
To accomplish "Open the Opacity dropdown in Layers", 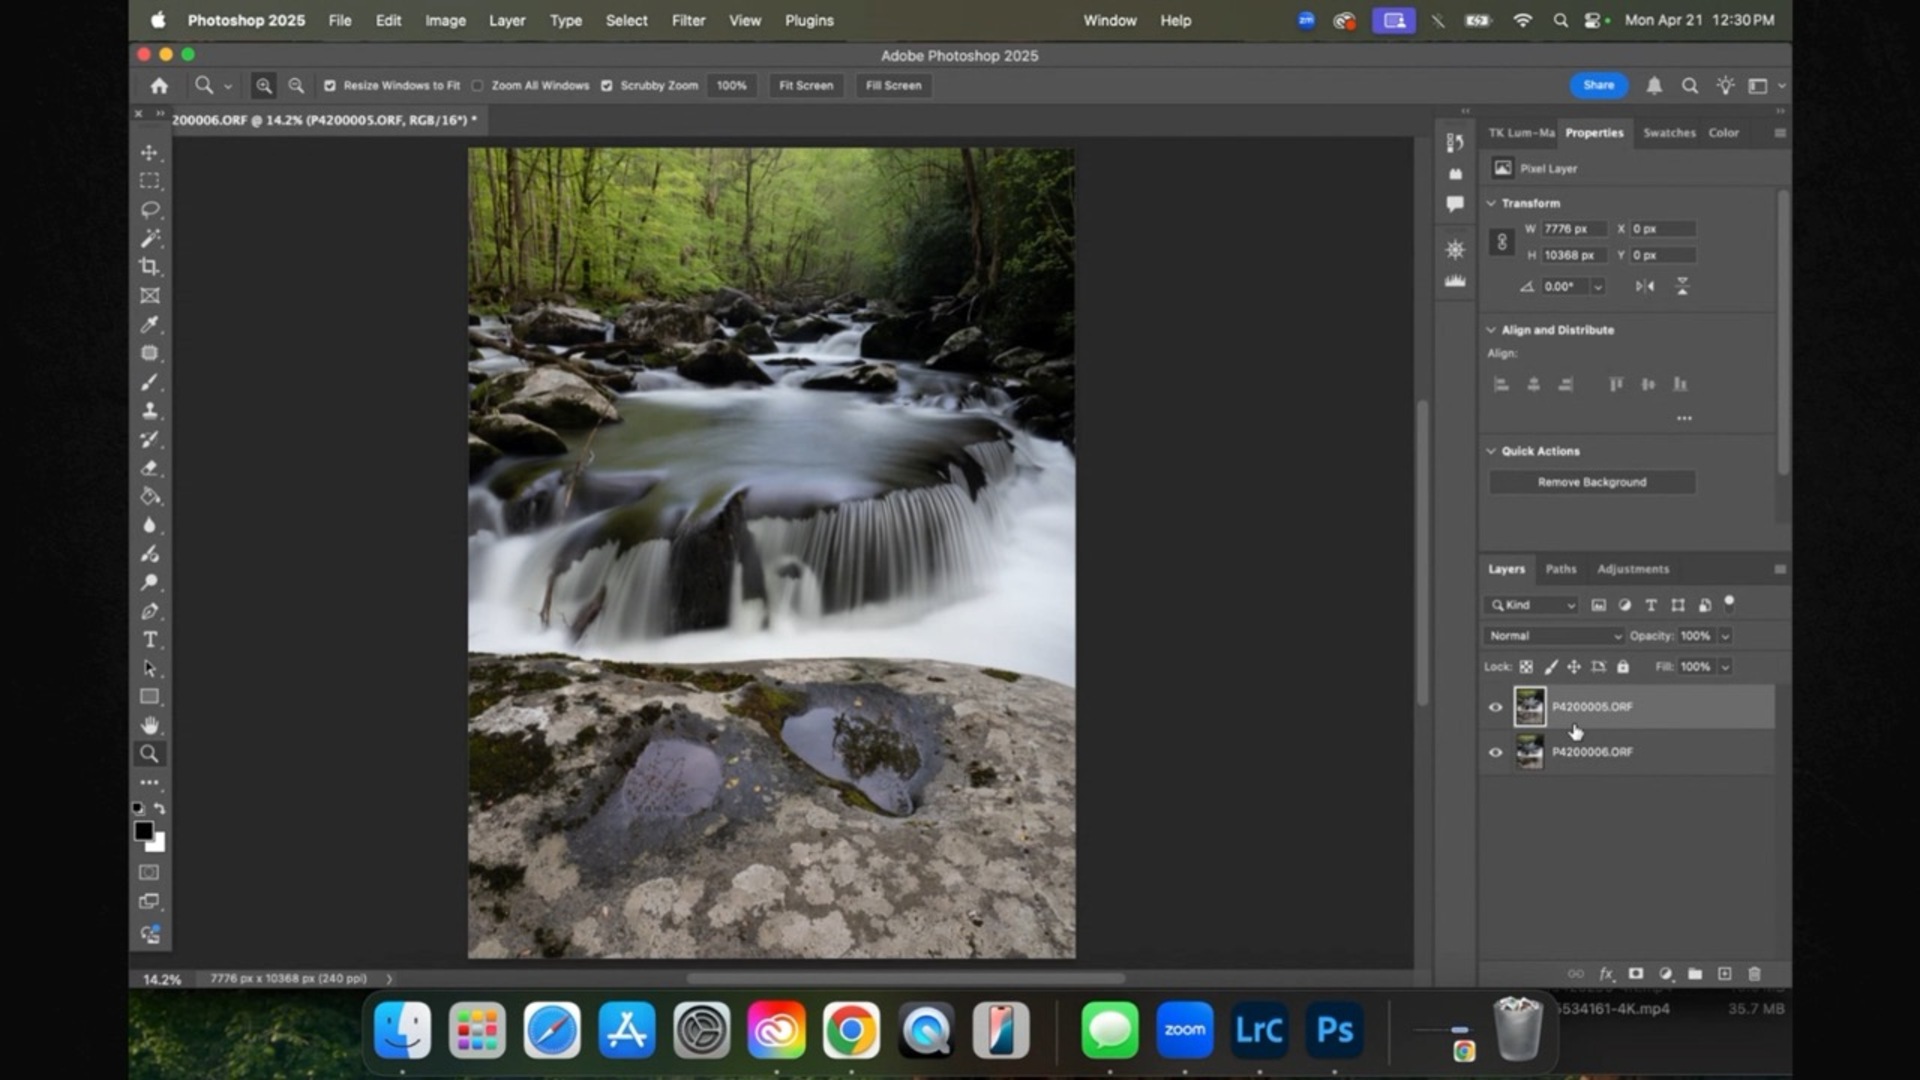I will coord(1724,635).
